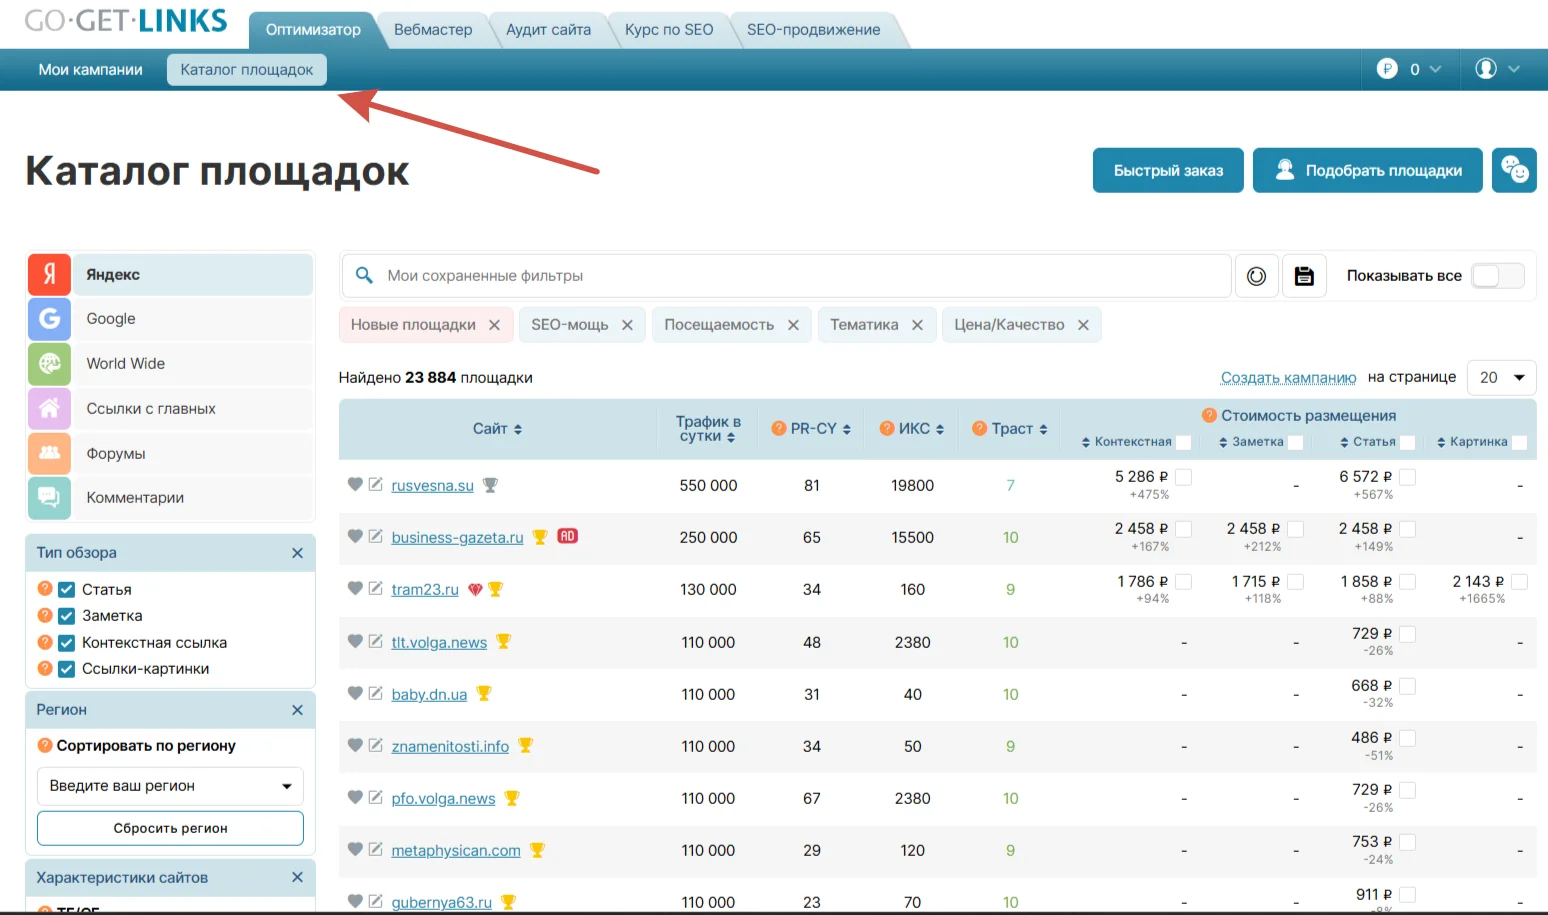Image resolution: width=1548 pixels, height=915 pixels.
Task: Go to Мои кампании menu item
Action: pyautogui.click(x=91, y=69)
